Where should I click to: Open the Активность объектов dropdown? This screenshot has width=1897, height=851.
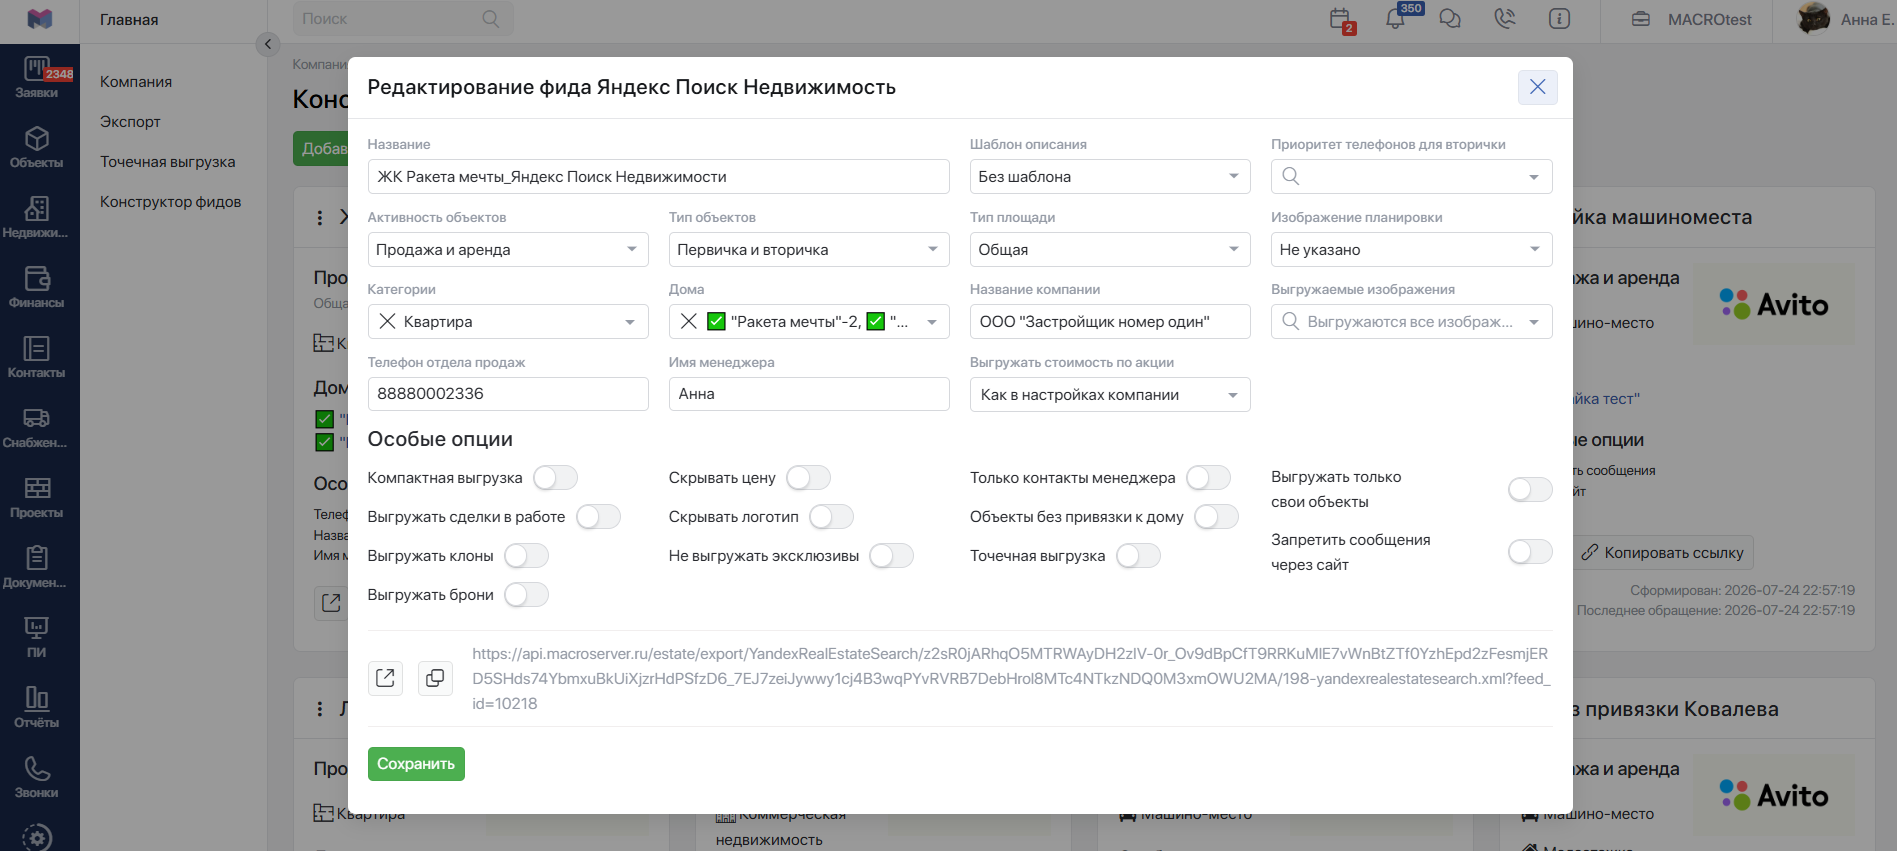click(x=508, y=250)
